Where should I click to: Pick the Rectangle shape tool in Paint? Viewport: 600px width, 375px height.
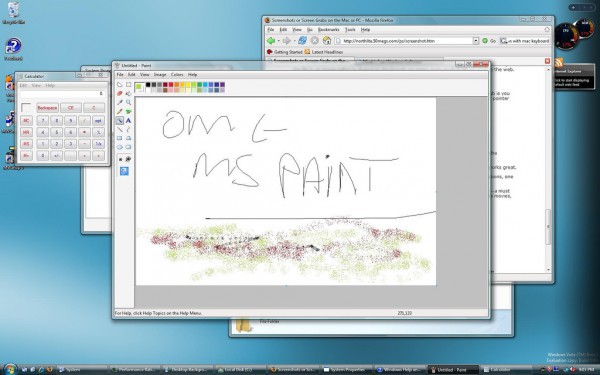point(120,138)
